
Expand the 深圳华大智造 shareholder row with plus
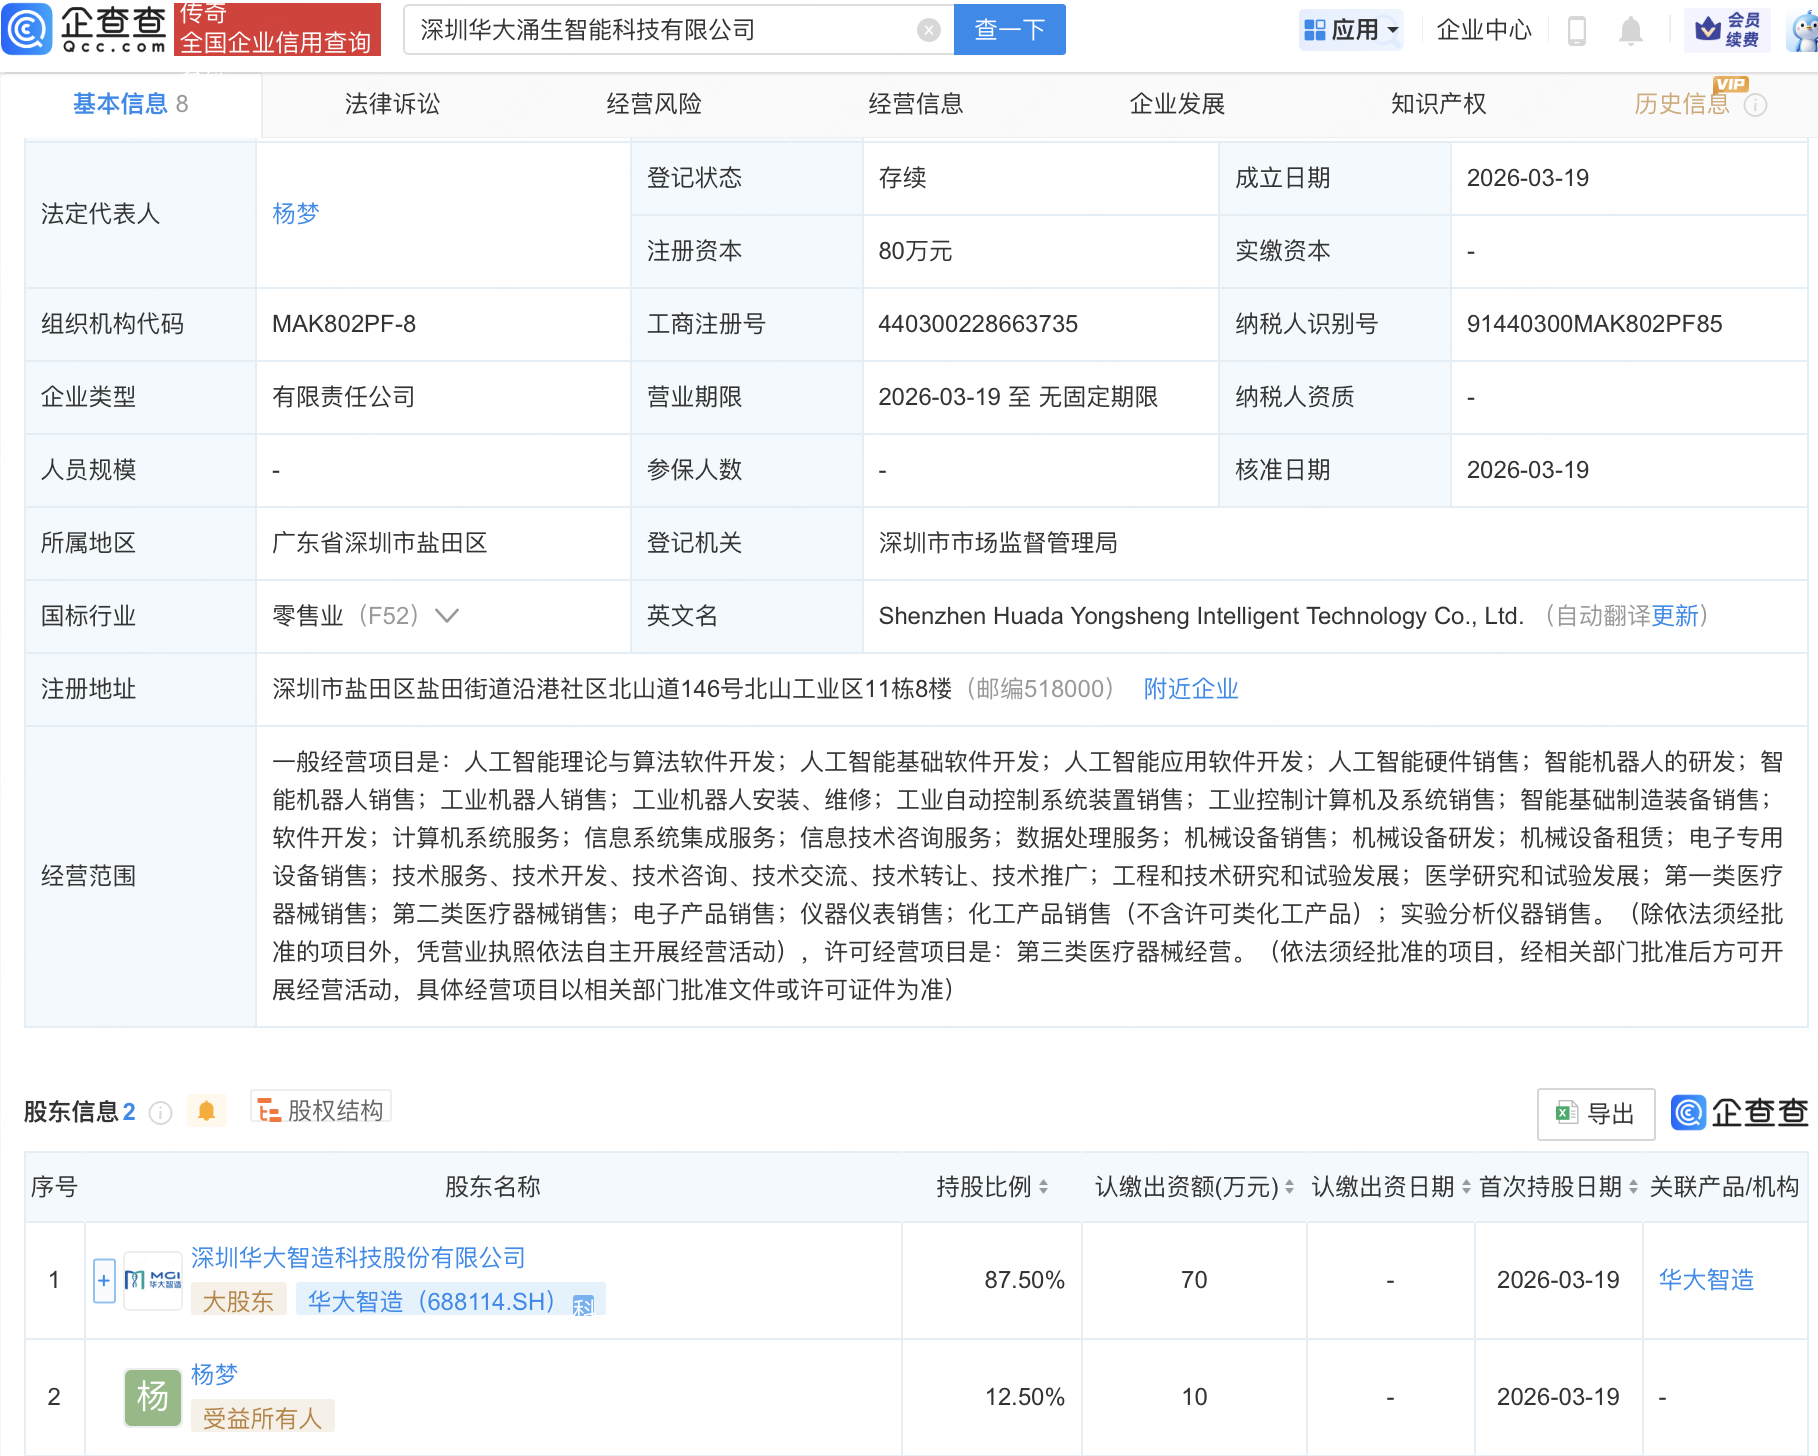tap(103, 1280)
